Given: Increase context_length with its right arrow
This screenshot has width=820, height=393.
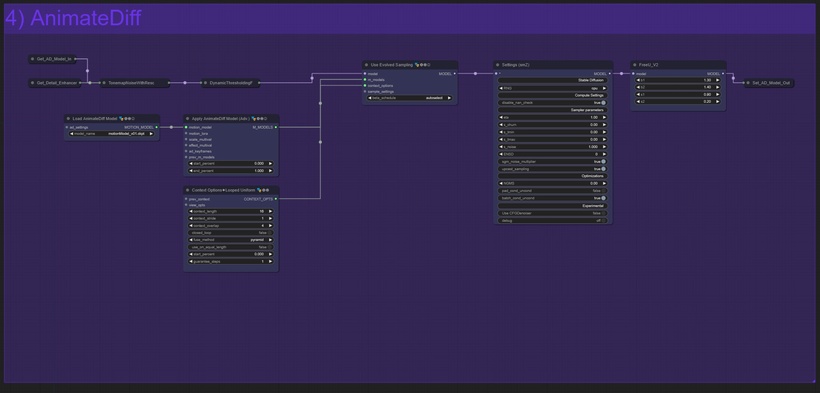Looking at the screenshot, I should [x=270, y=211].
